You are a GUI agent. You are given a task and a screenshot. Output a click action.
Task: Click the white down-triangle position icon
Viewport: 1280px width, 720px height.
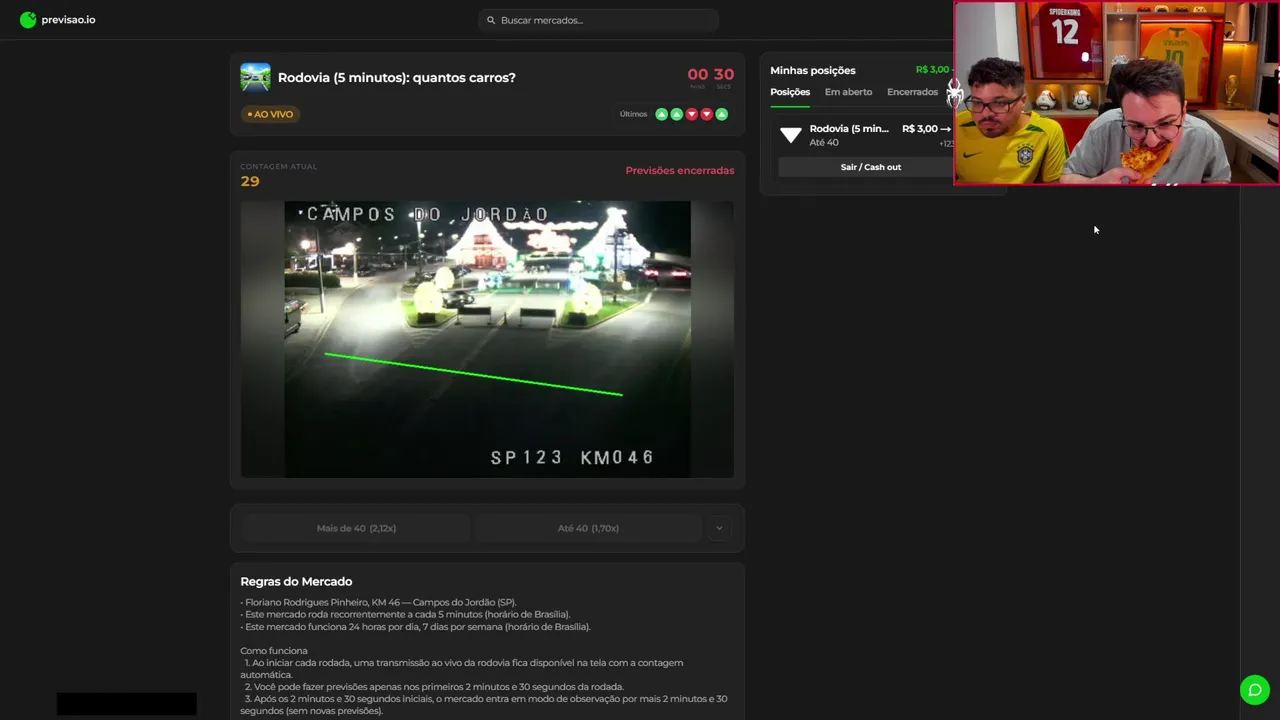(x=791, y=134)
